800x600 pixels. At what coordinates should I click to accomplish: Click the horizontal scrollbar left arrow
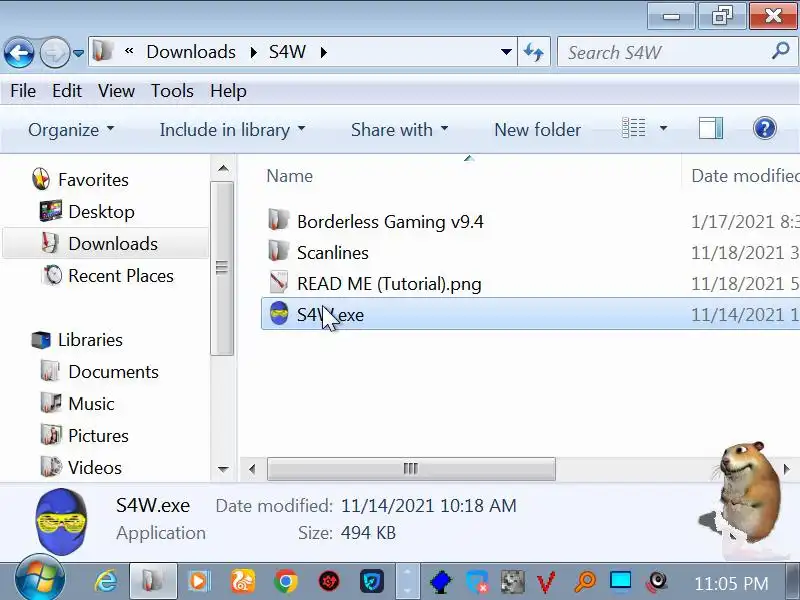click(252, 469)
